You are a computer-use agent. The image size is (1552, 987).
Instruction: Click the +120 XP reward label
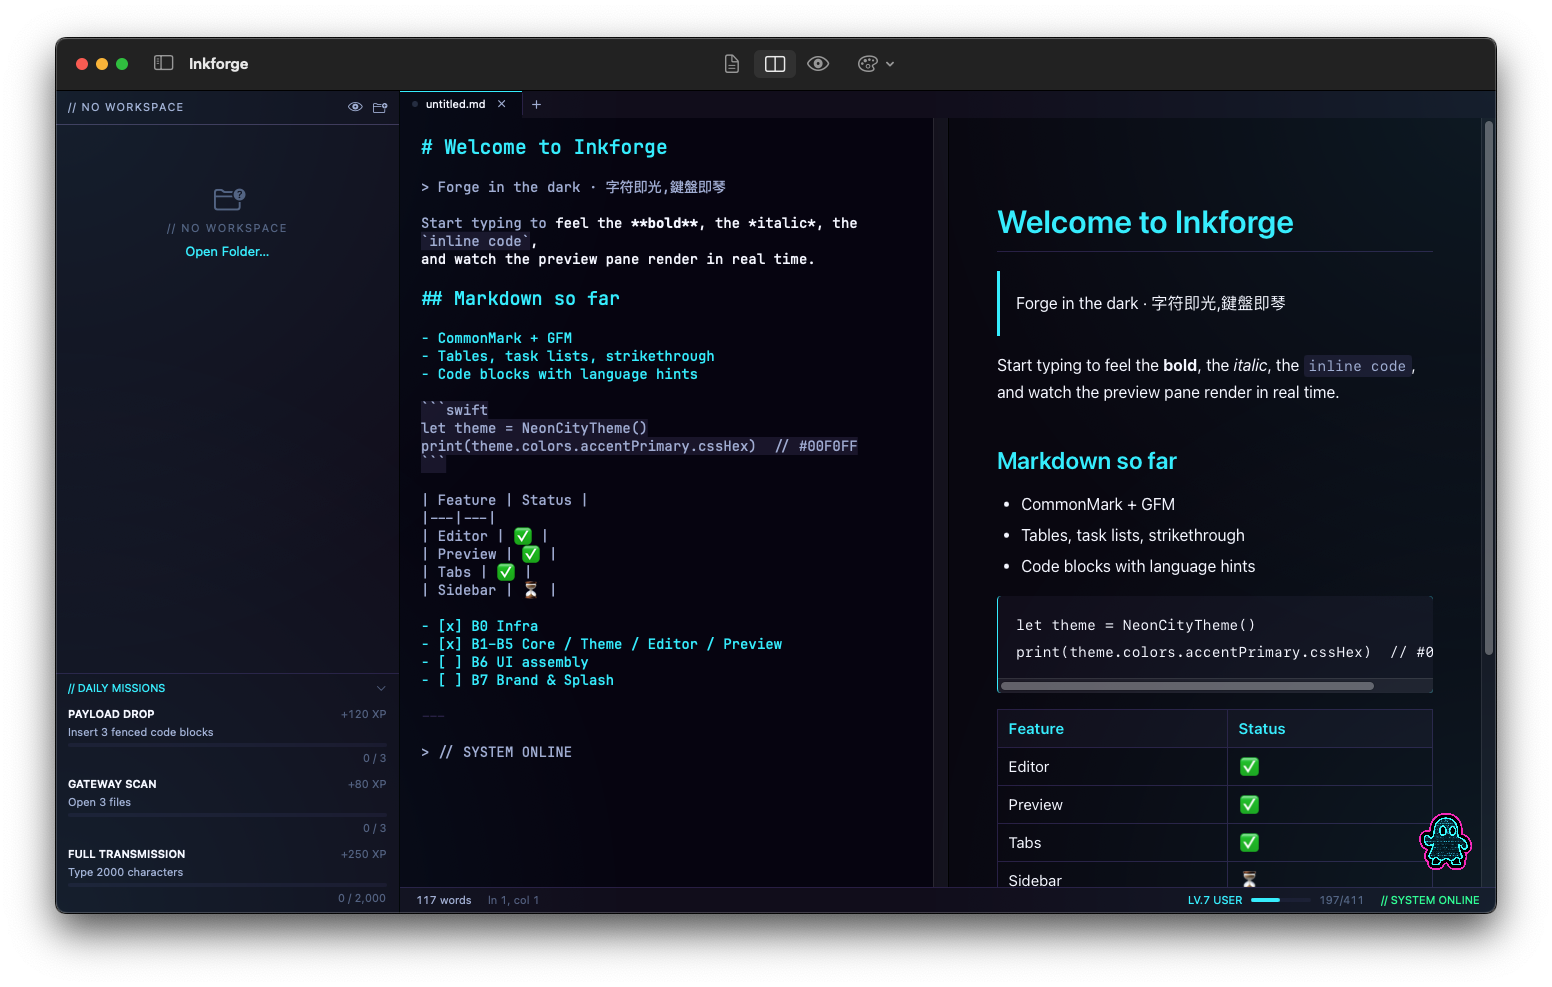363,714
